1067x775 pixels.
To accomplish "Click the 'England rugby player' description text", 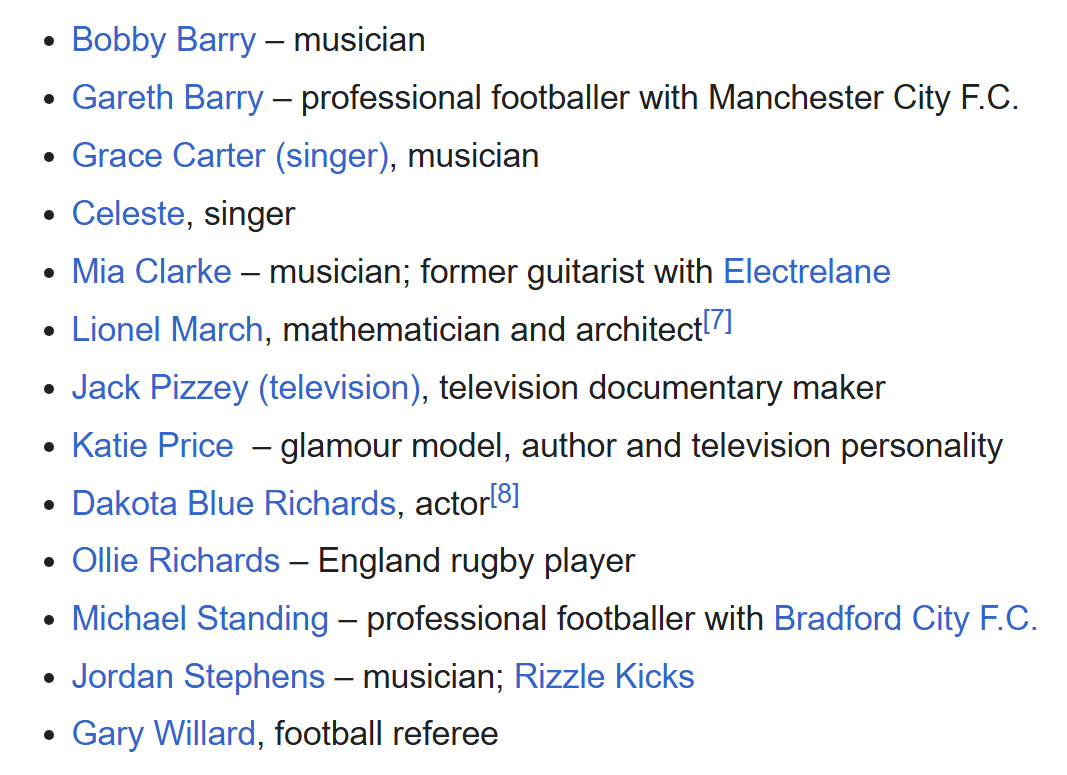I will pos(476,561).
